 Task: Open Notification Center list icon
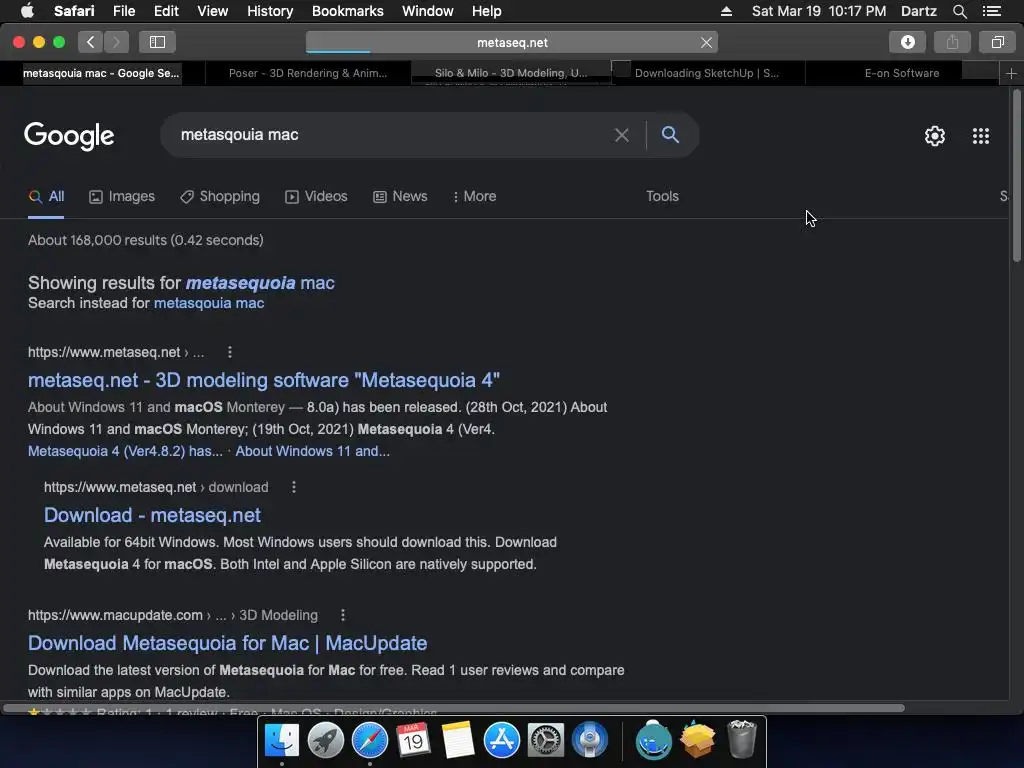pos(991,11)
